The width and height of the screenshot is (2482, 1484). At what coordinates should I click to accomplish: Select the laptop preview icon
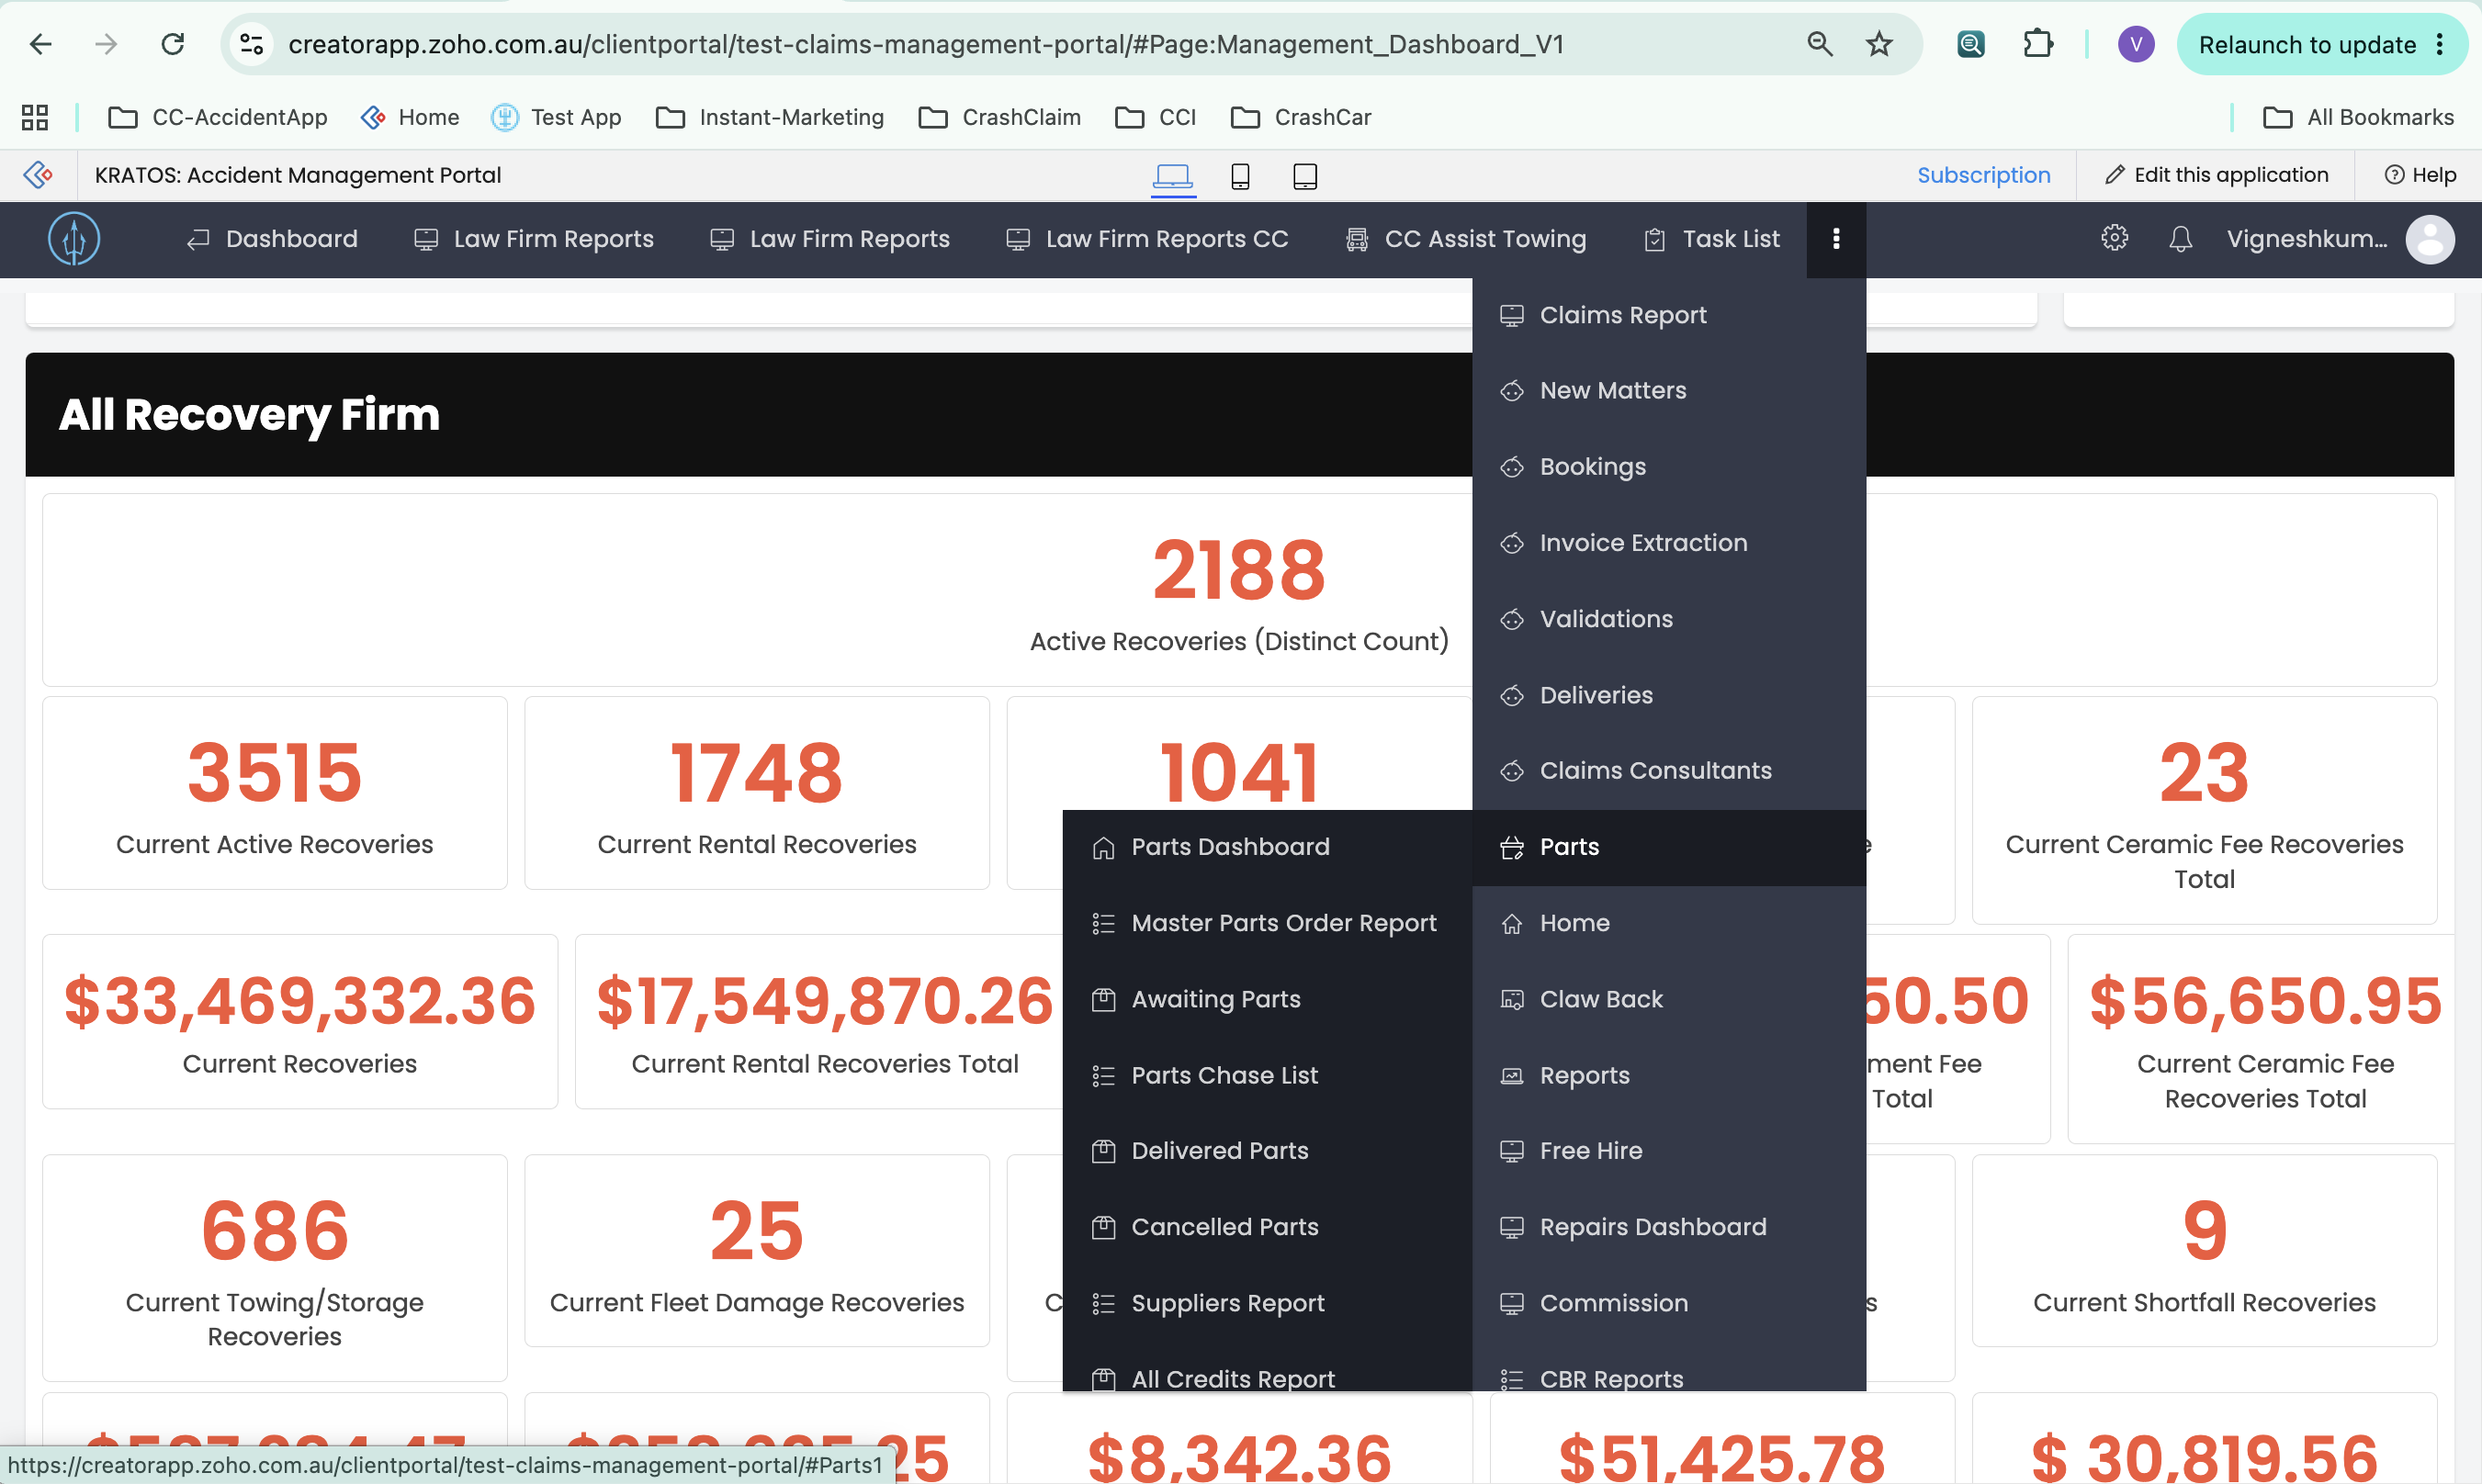click(1173, 176)
